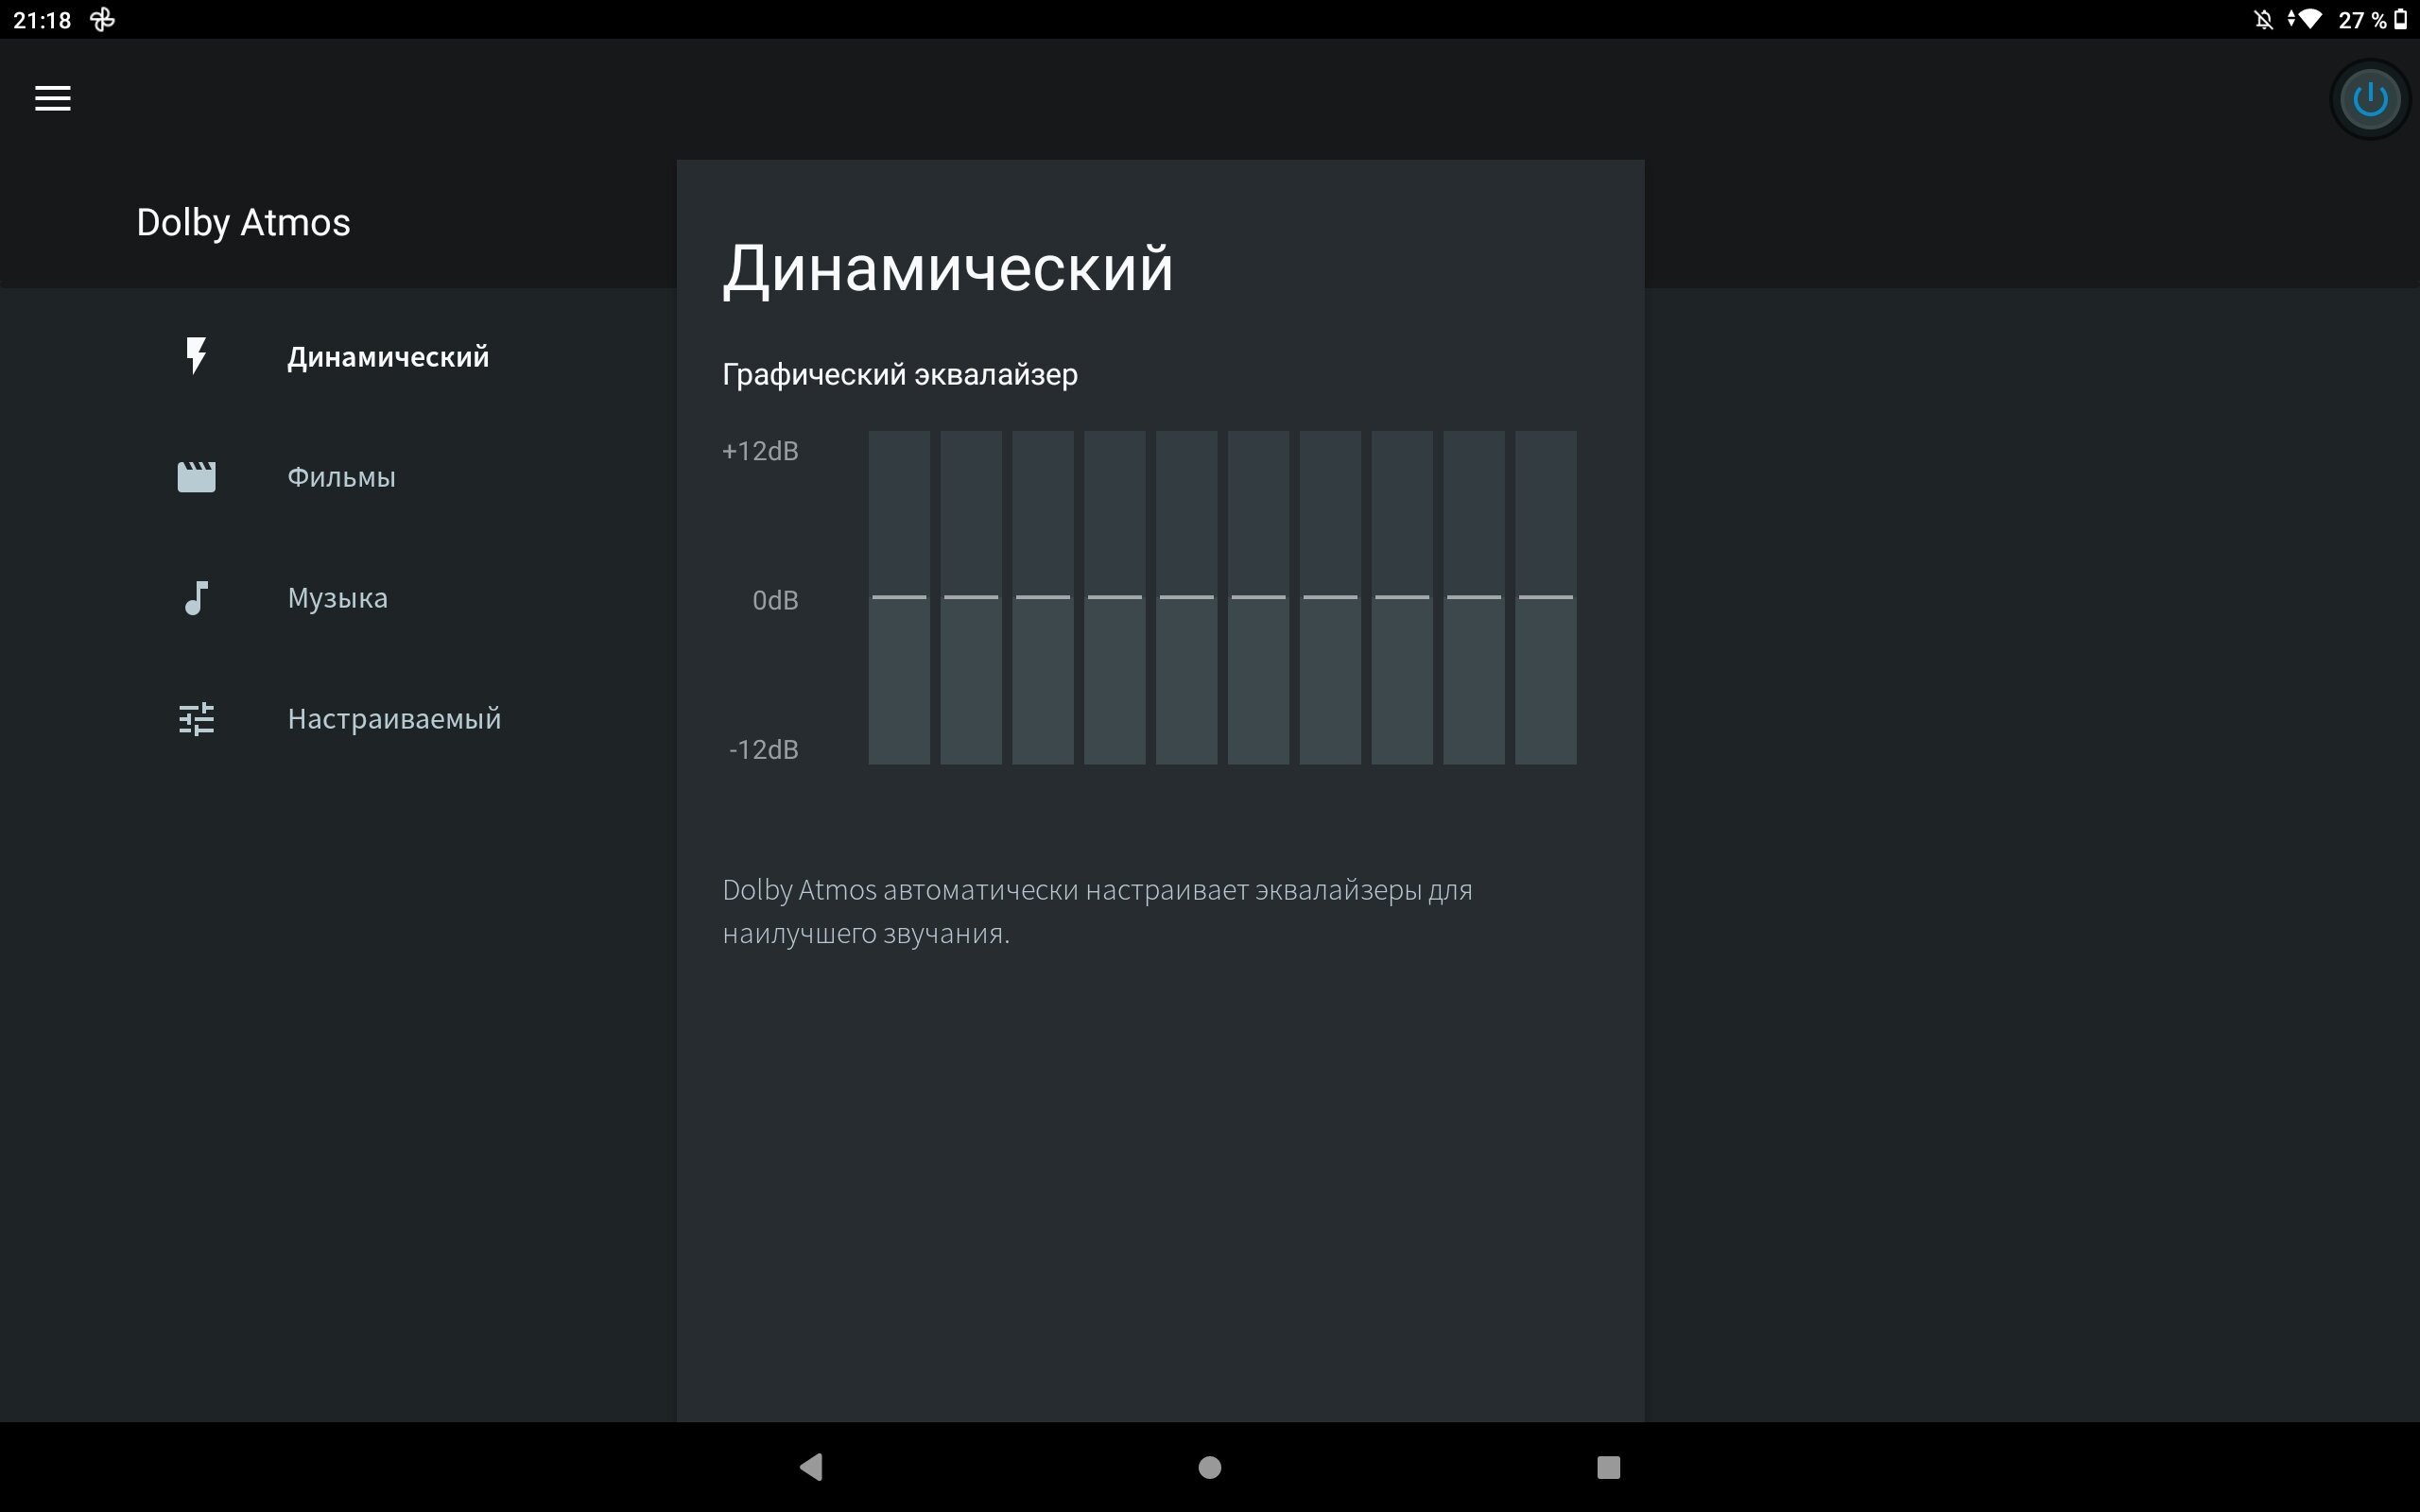
Task: Click the music note icon for Музыка
Action: [196, 598]
